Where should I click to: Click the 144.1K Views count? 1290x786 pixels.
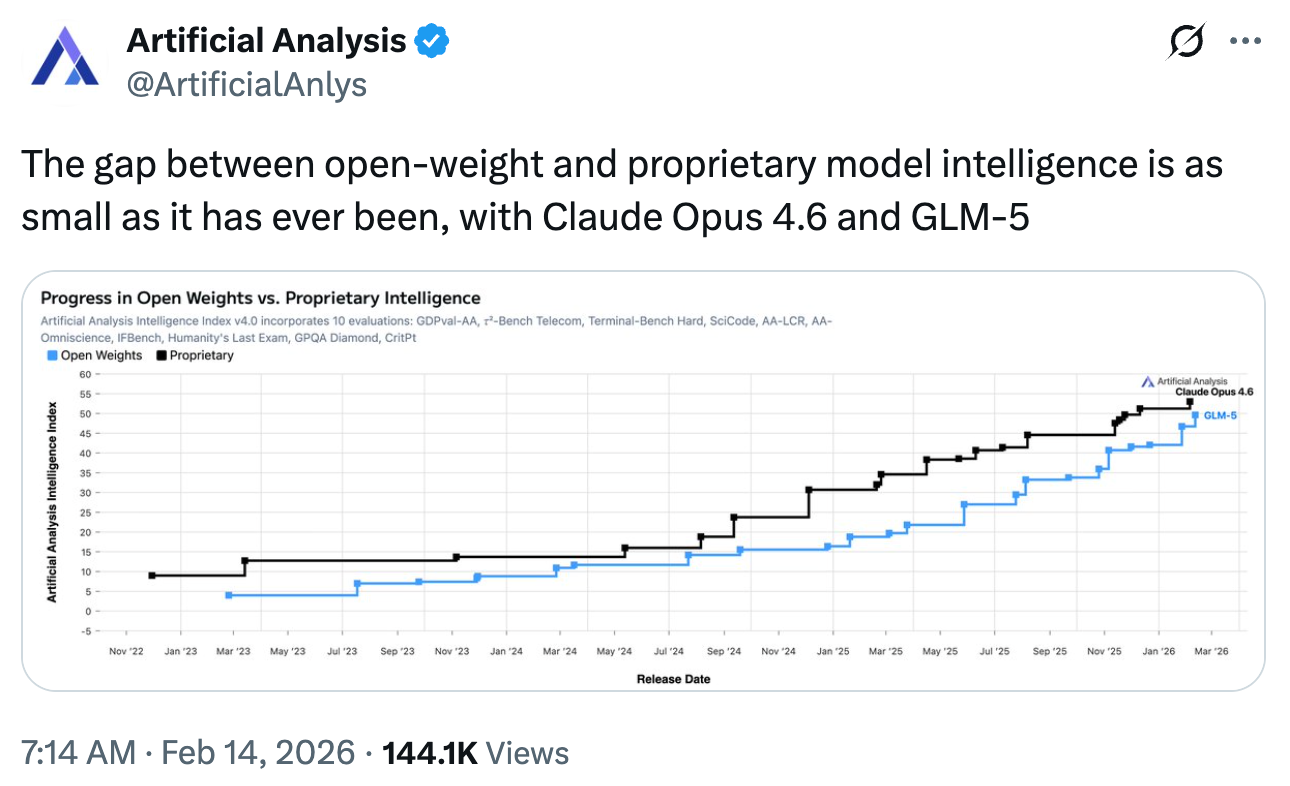[476, 752]
